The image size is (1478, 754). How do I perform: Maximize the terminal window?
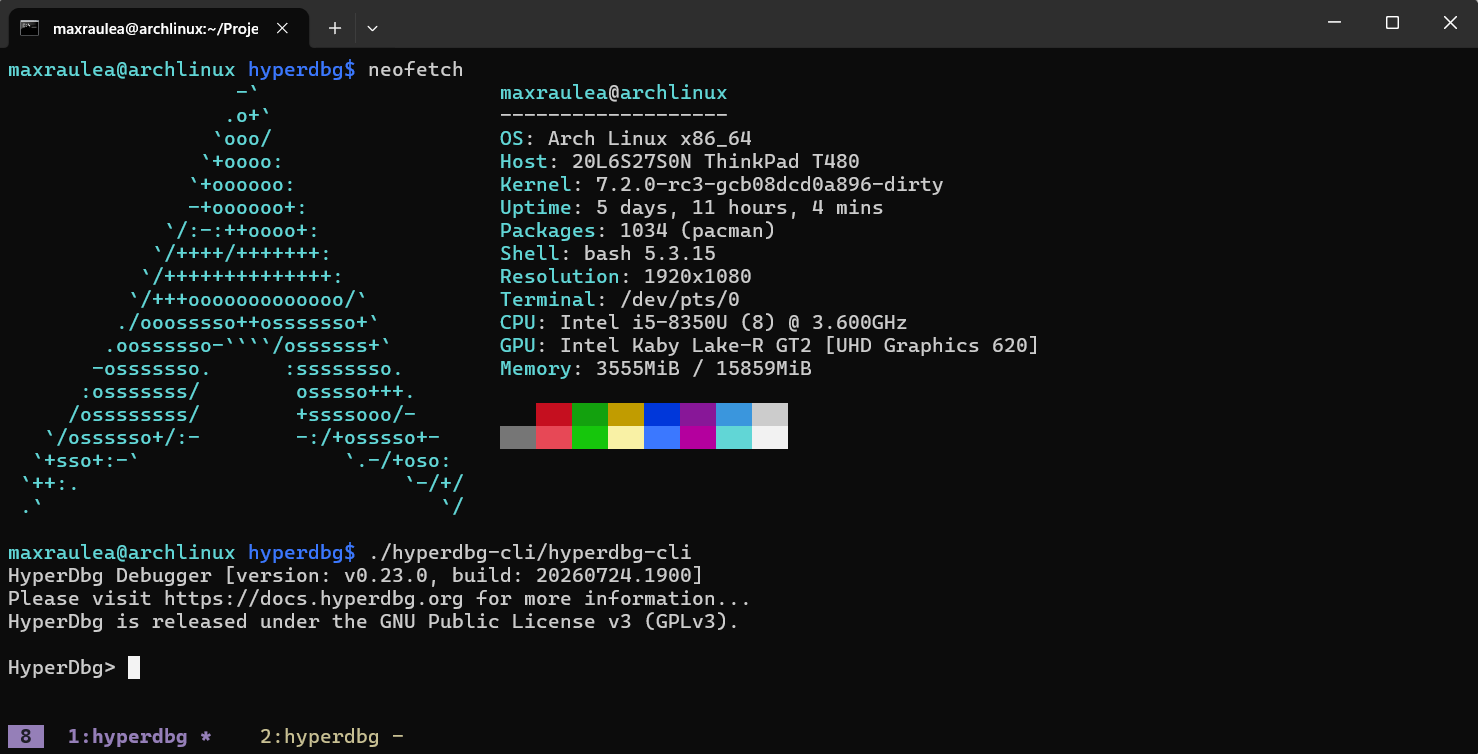(1392, 23)
